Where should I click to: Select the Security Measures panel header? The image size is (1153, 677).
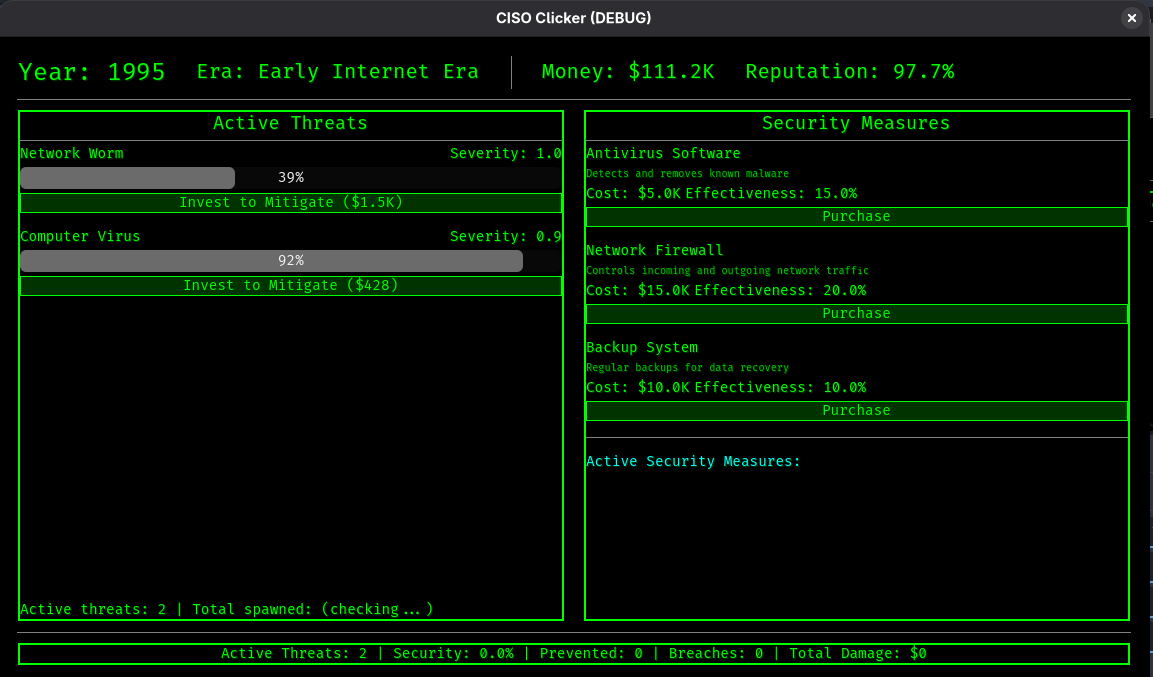[856, 124]
